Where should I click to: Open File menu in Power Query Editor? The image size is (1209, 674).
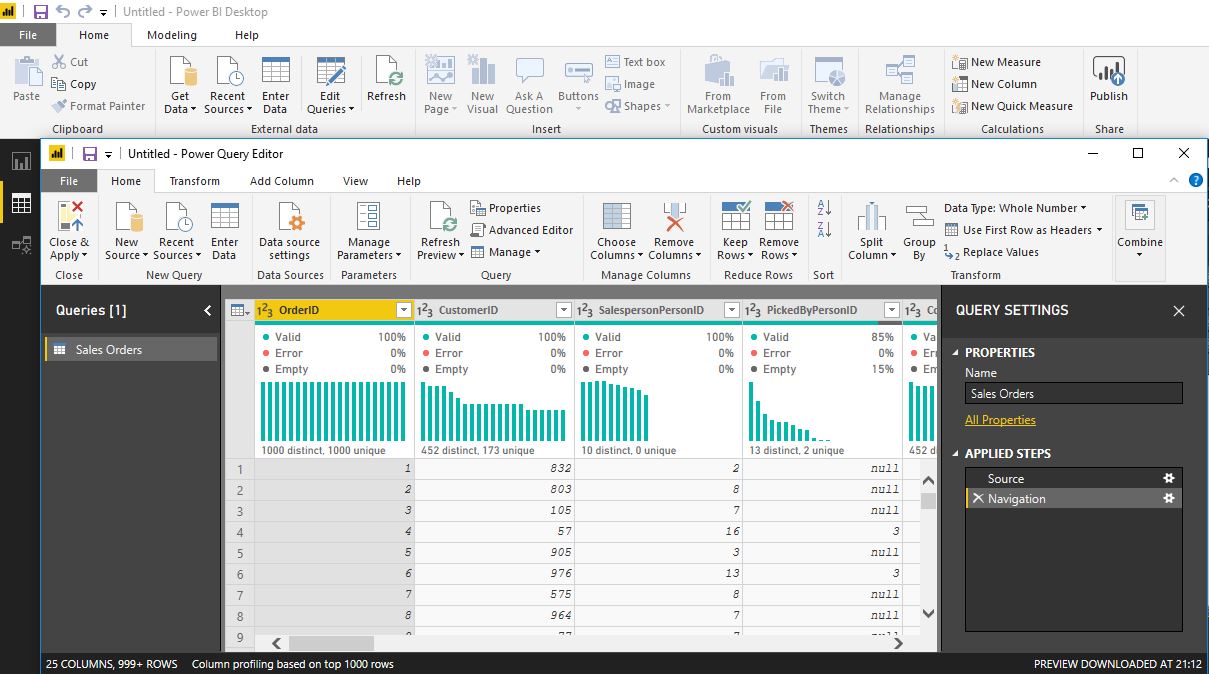click(x=68, y=181)
